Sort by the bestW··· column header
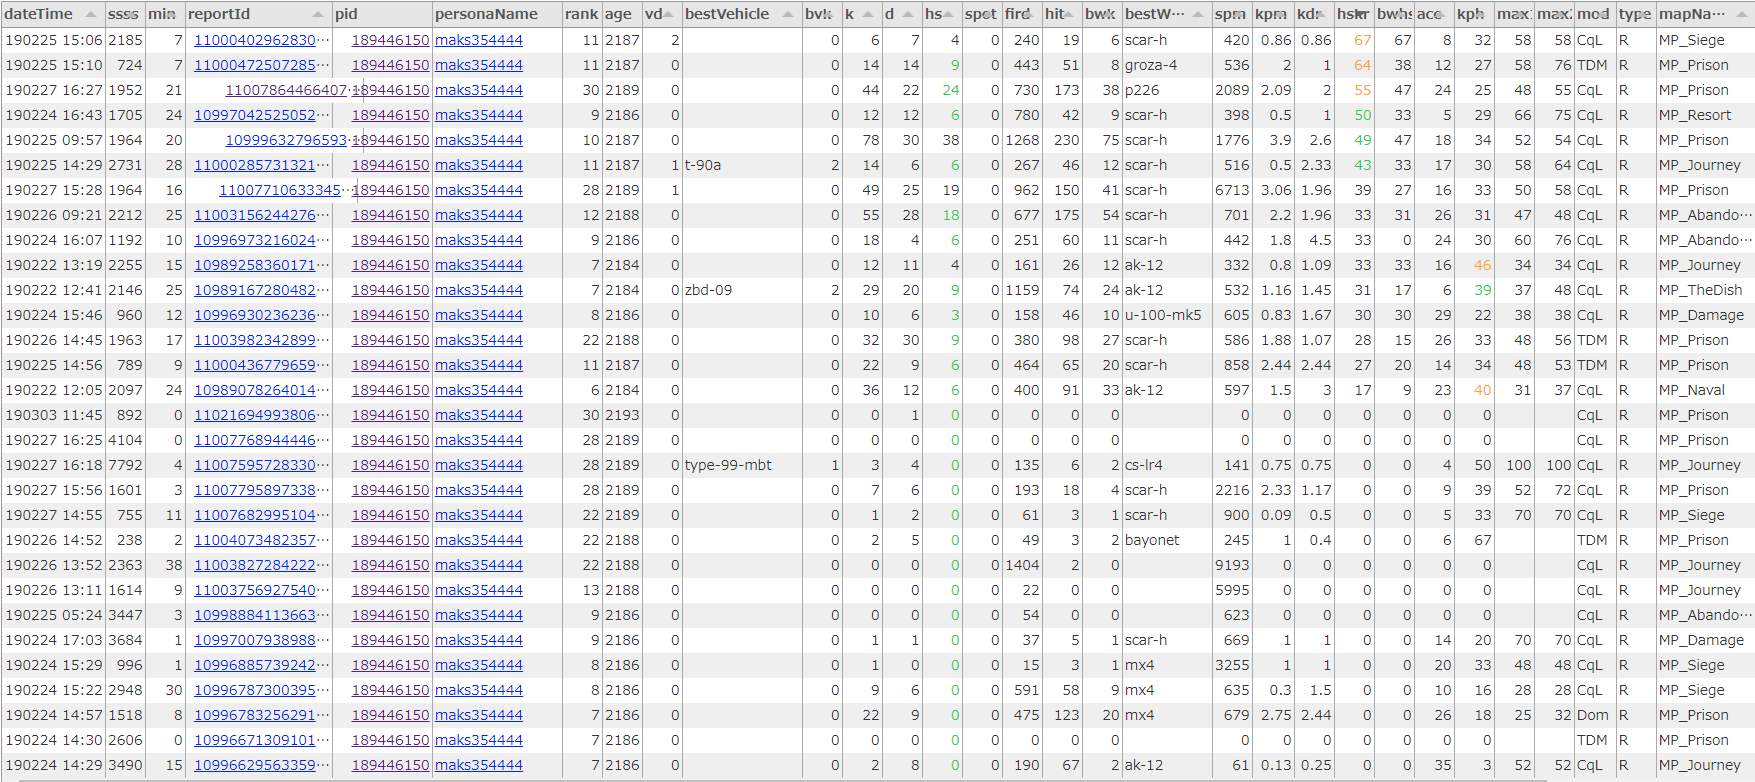This screenshot has height=782, width=1755. 1167,14
